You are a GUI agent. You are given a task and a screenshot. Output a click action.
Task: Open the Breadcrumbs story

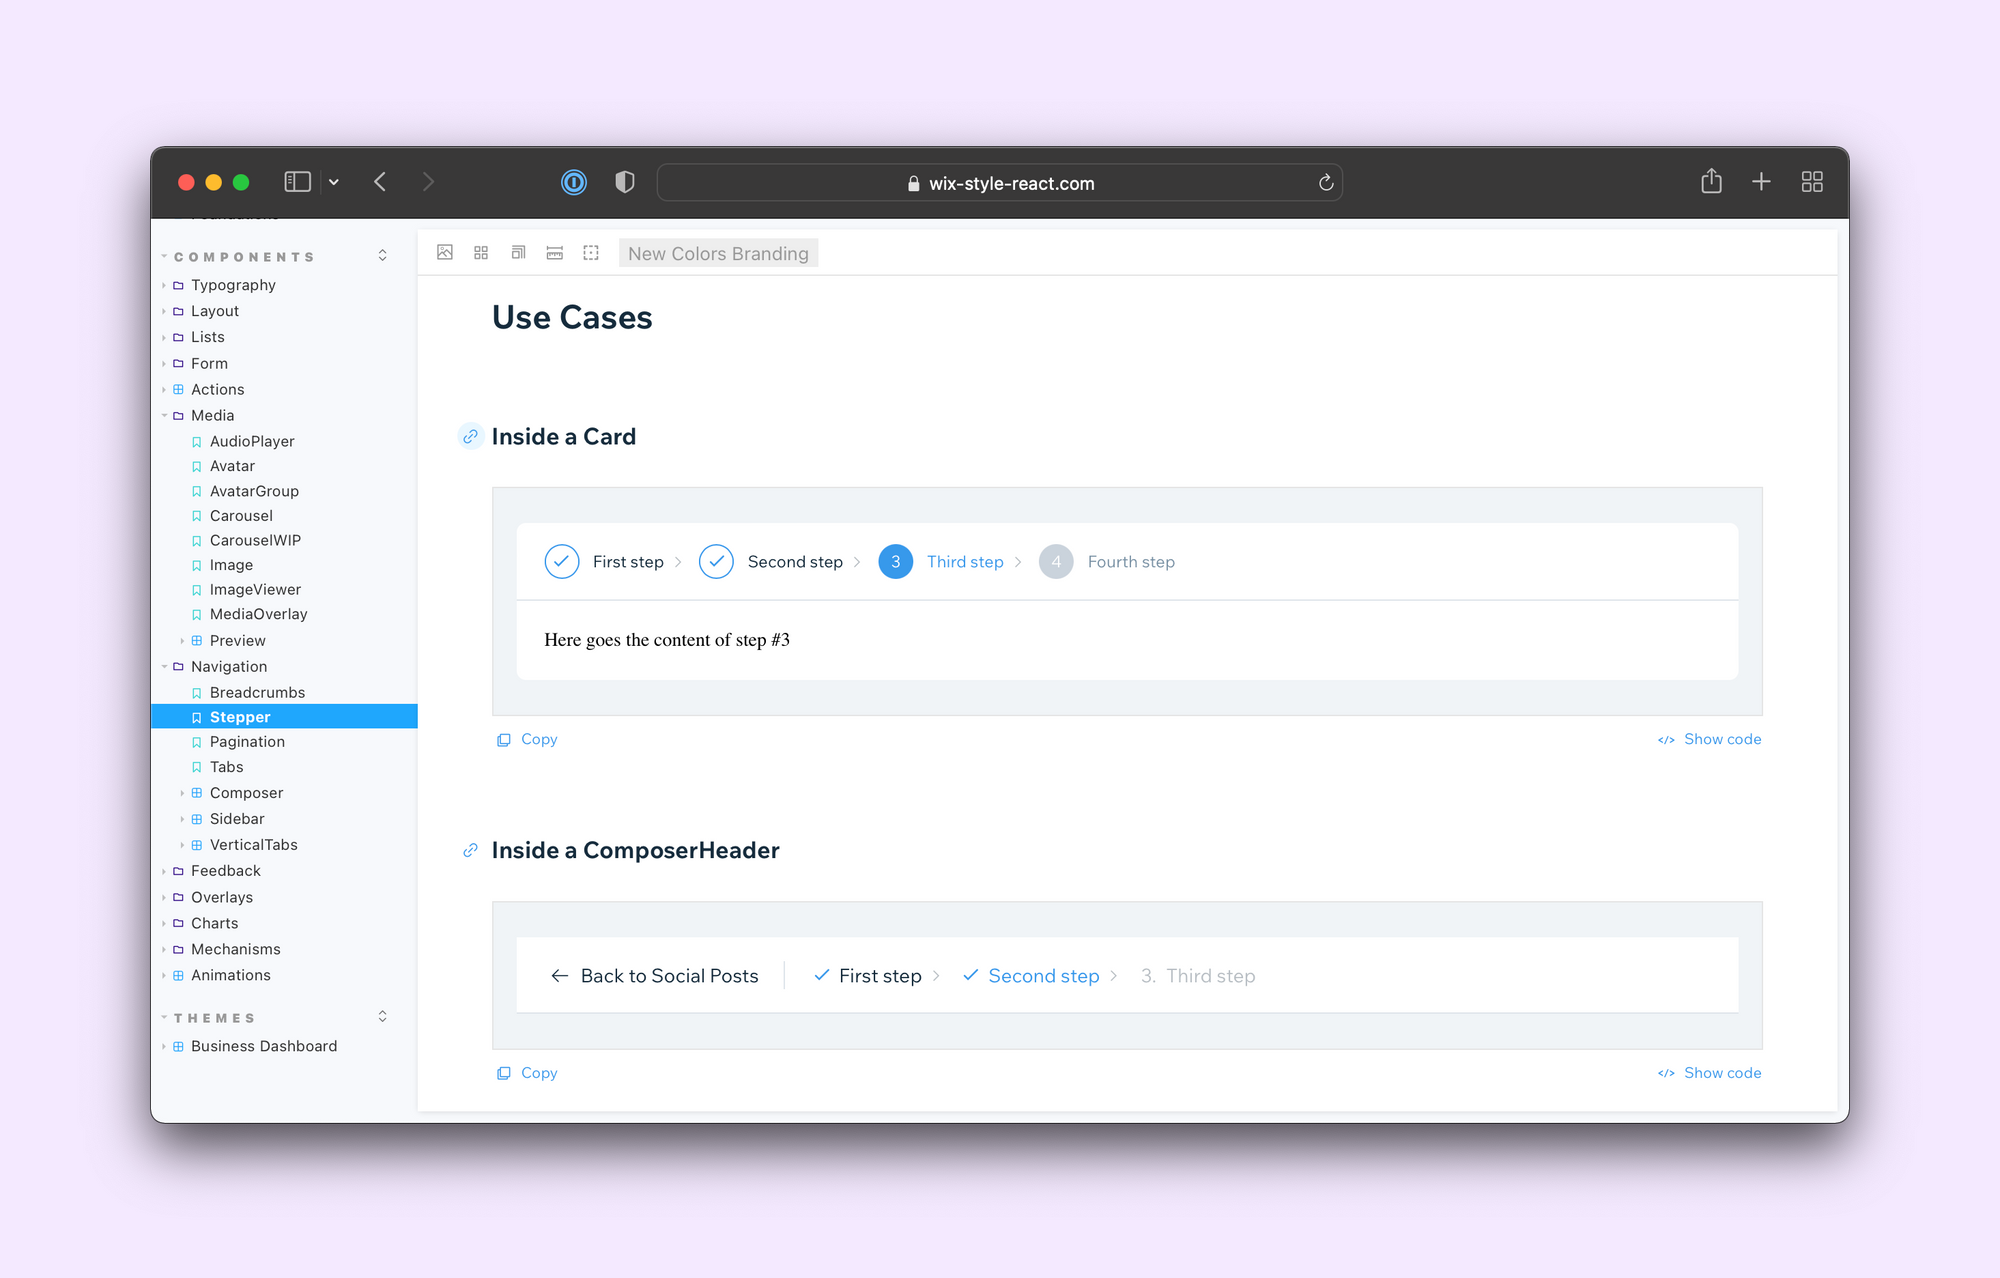[x=257, y=692]
